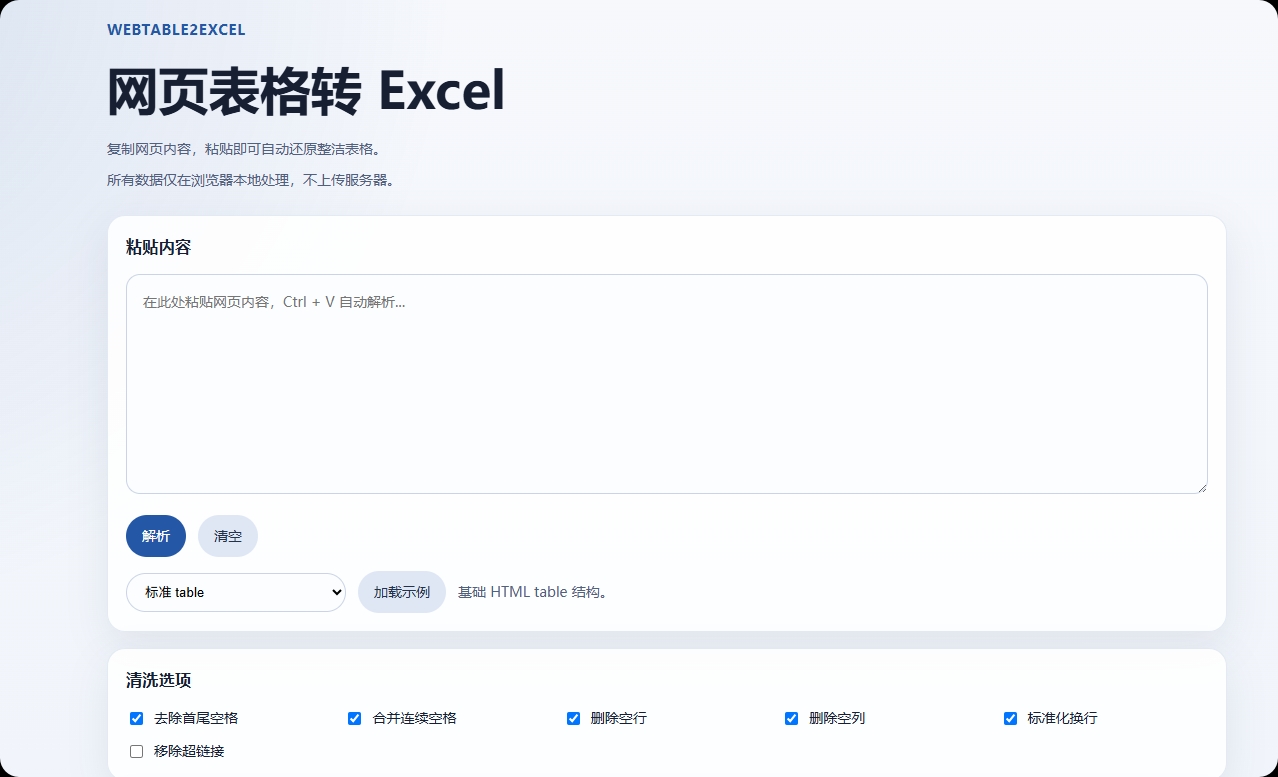Click the 清洗选项 section title
The image size is (1278, 777).
click(x=158, y=680)
